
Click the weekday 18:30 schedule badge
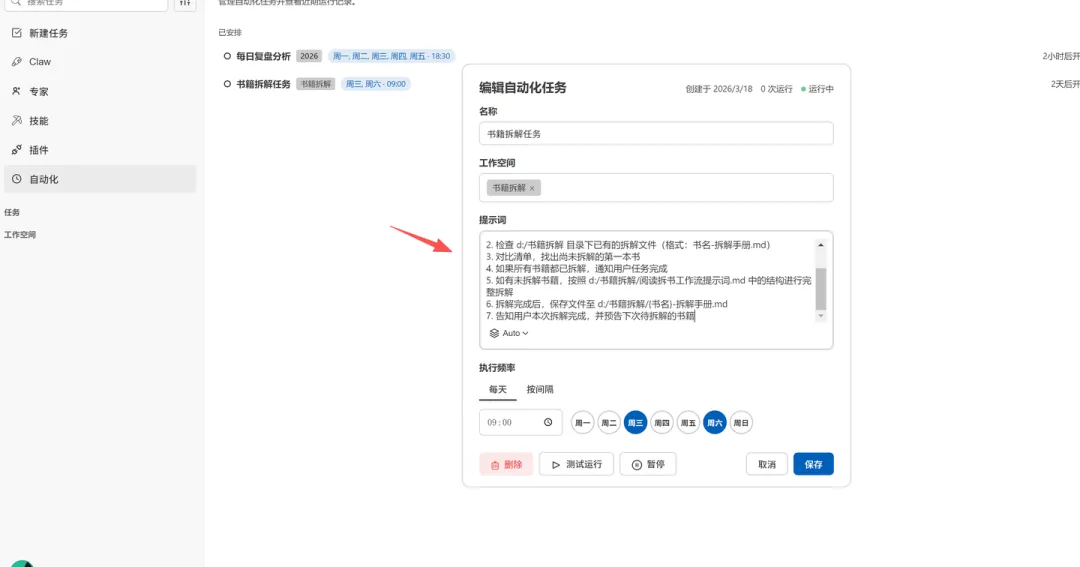point(391,56)
